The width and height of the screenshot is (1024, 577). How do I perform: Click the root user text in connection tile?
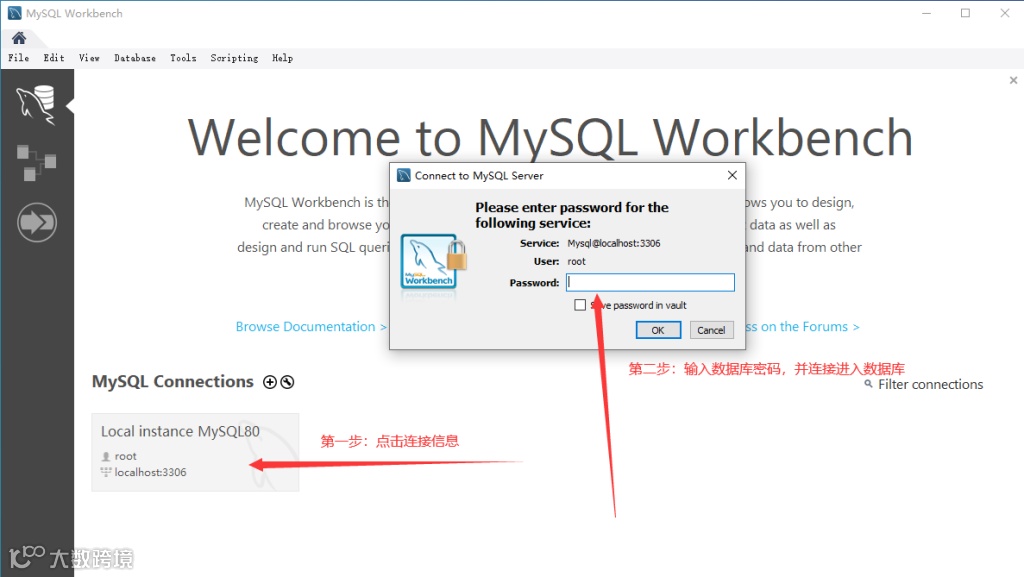[x=125, y=456]
